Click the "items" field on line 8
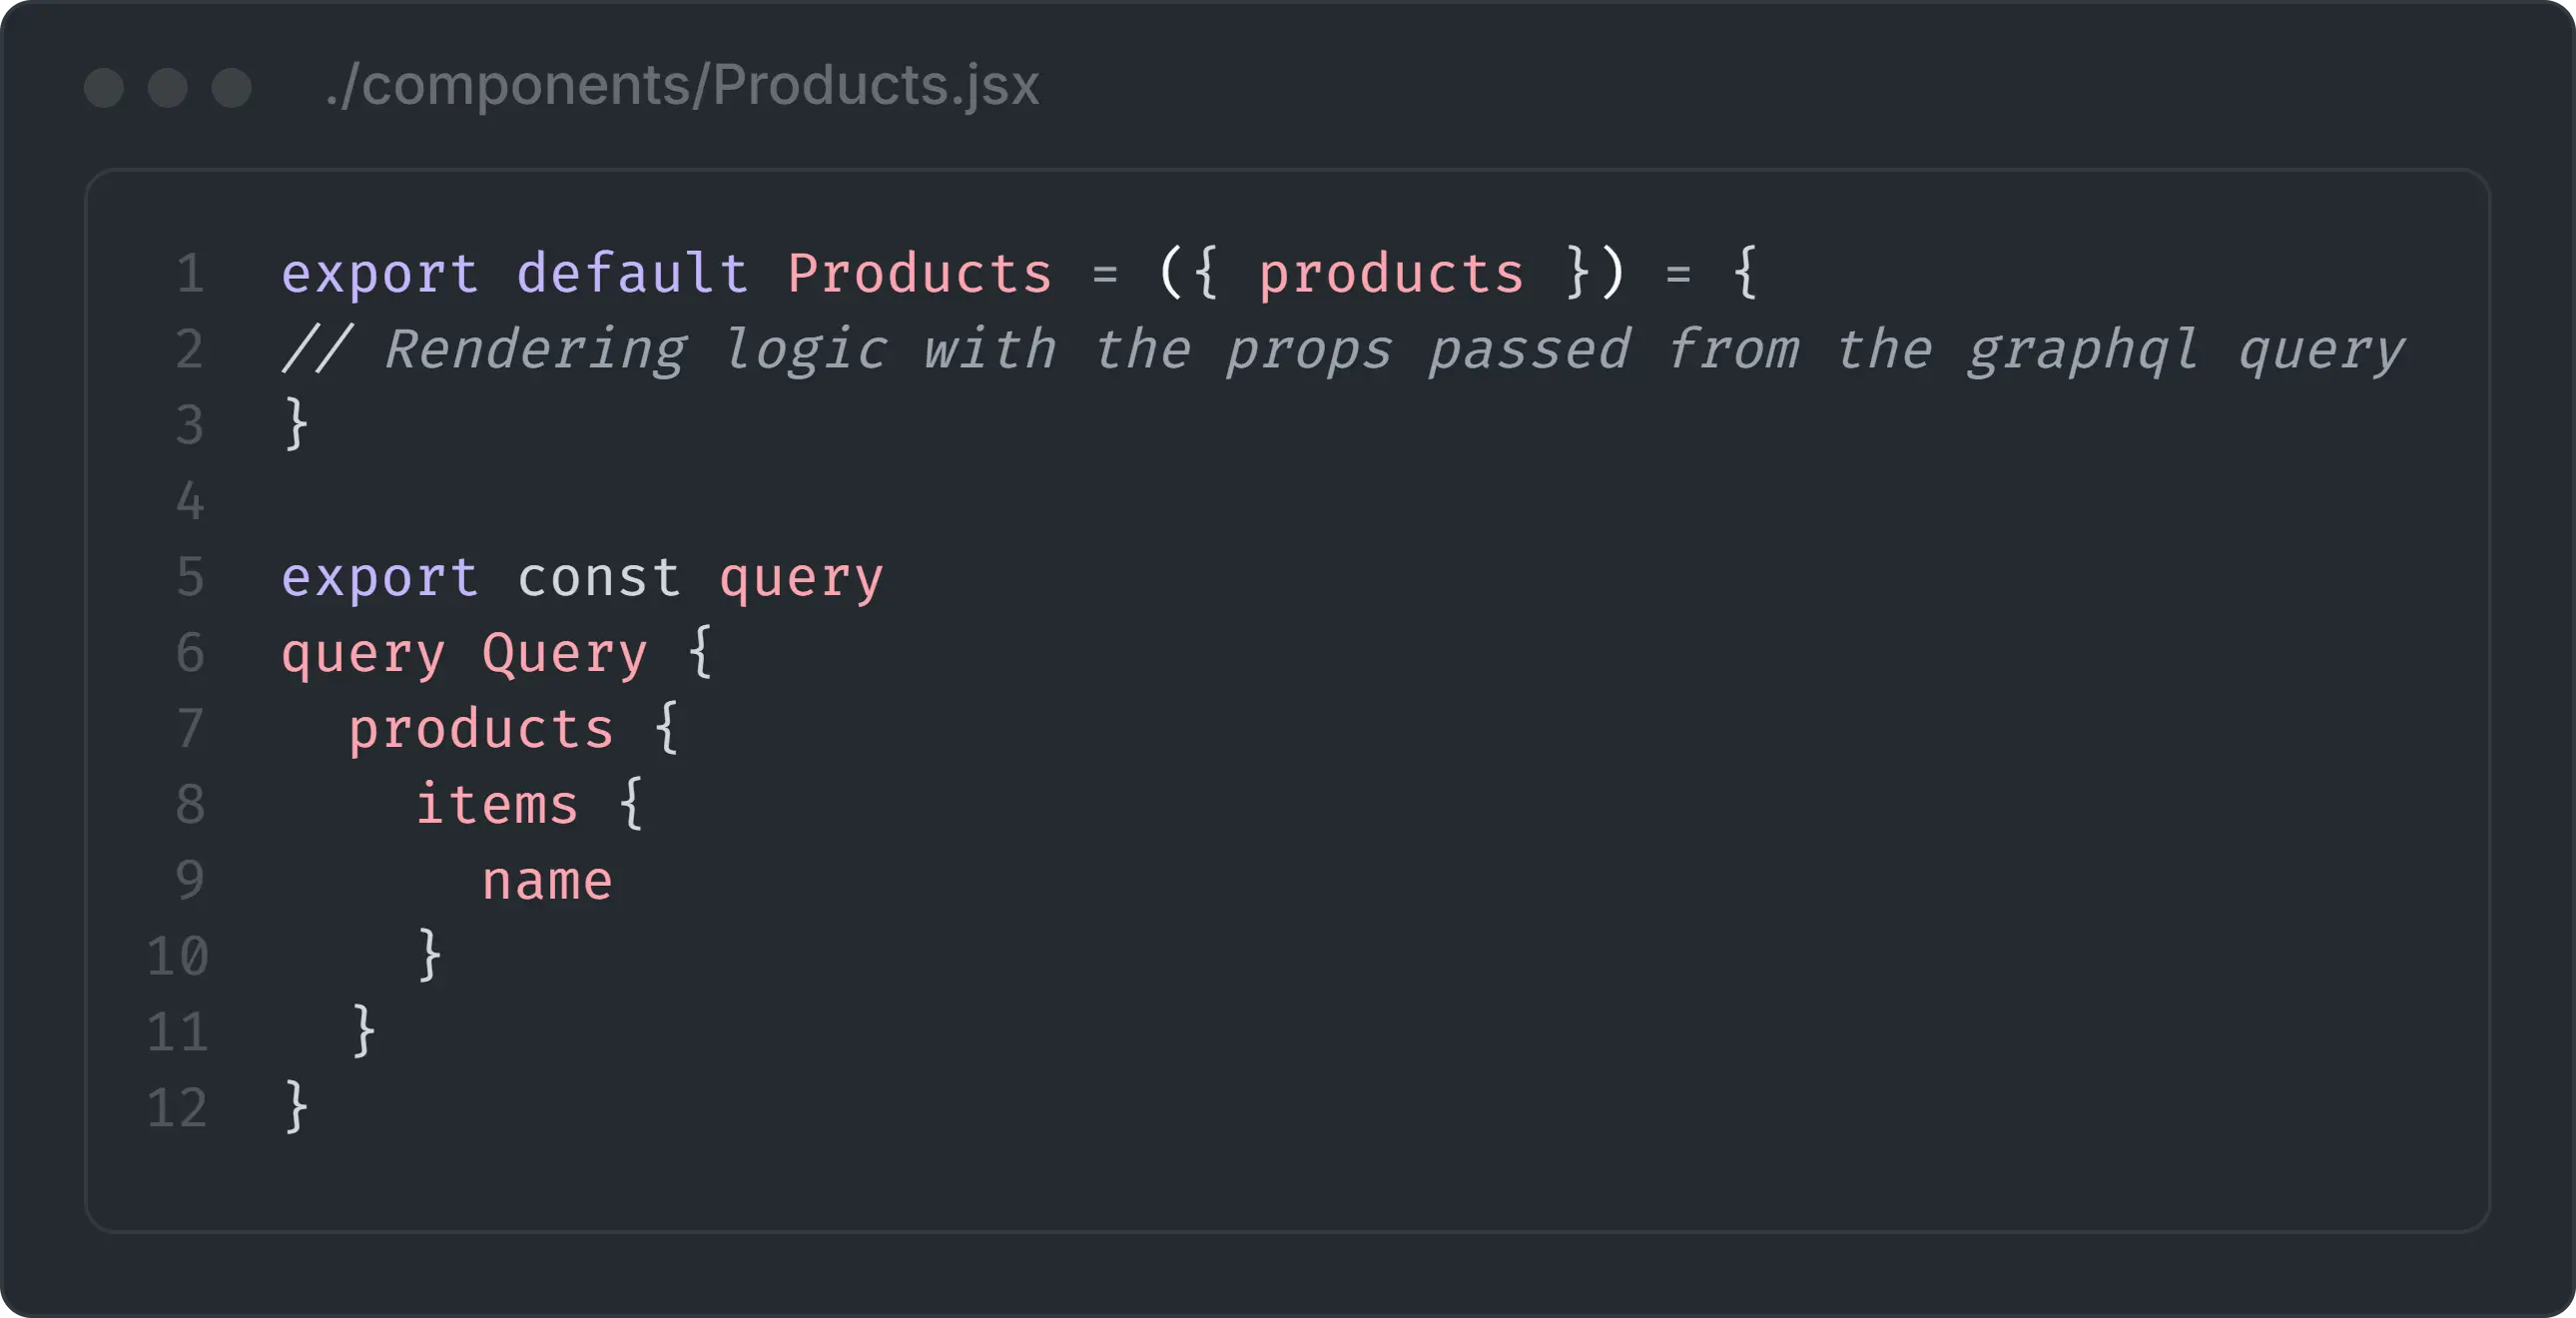This screenshot has height=1318, width=2576. click(x=497, y=805)
